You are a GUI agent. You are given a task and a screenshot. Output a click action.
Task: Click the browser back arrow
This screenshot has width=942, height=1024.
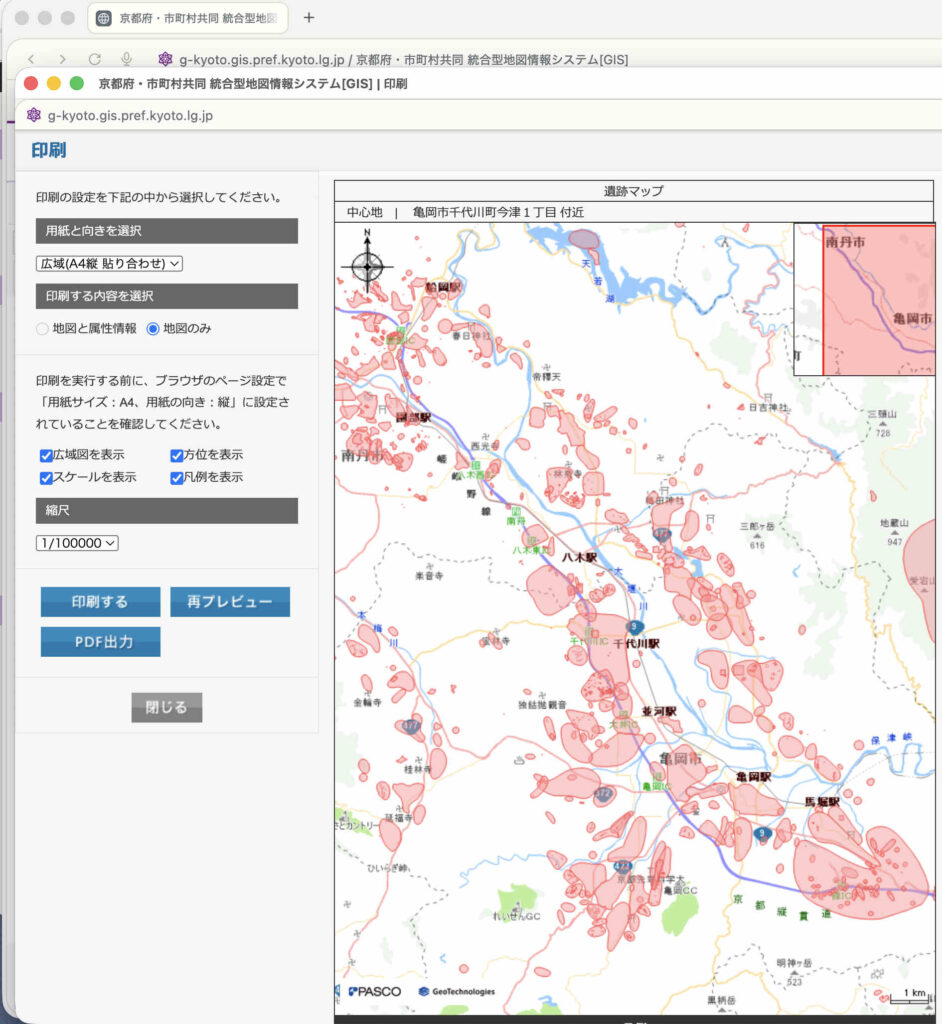pyautogui.click(x=31, y=60)
